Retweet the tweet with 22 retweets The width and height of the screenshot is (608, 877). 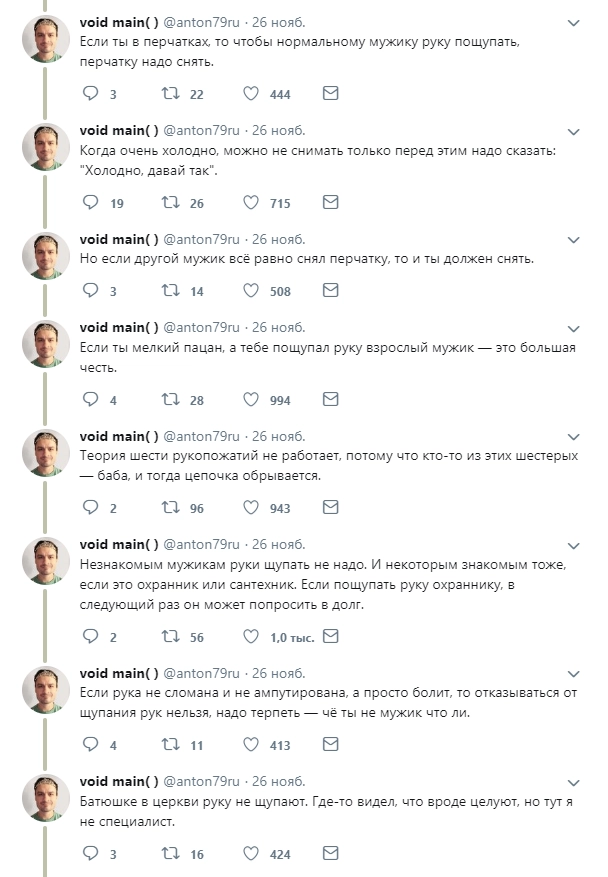click(x=170, y=94)
